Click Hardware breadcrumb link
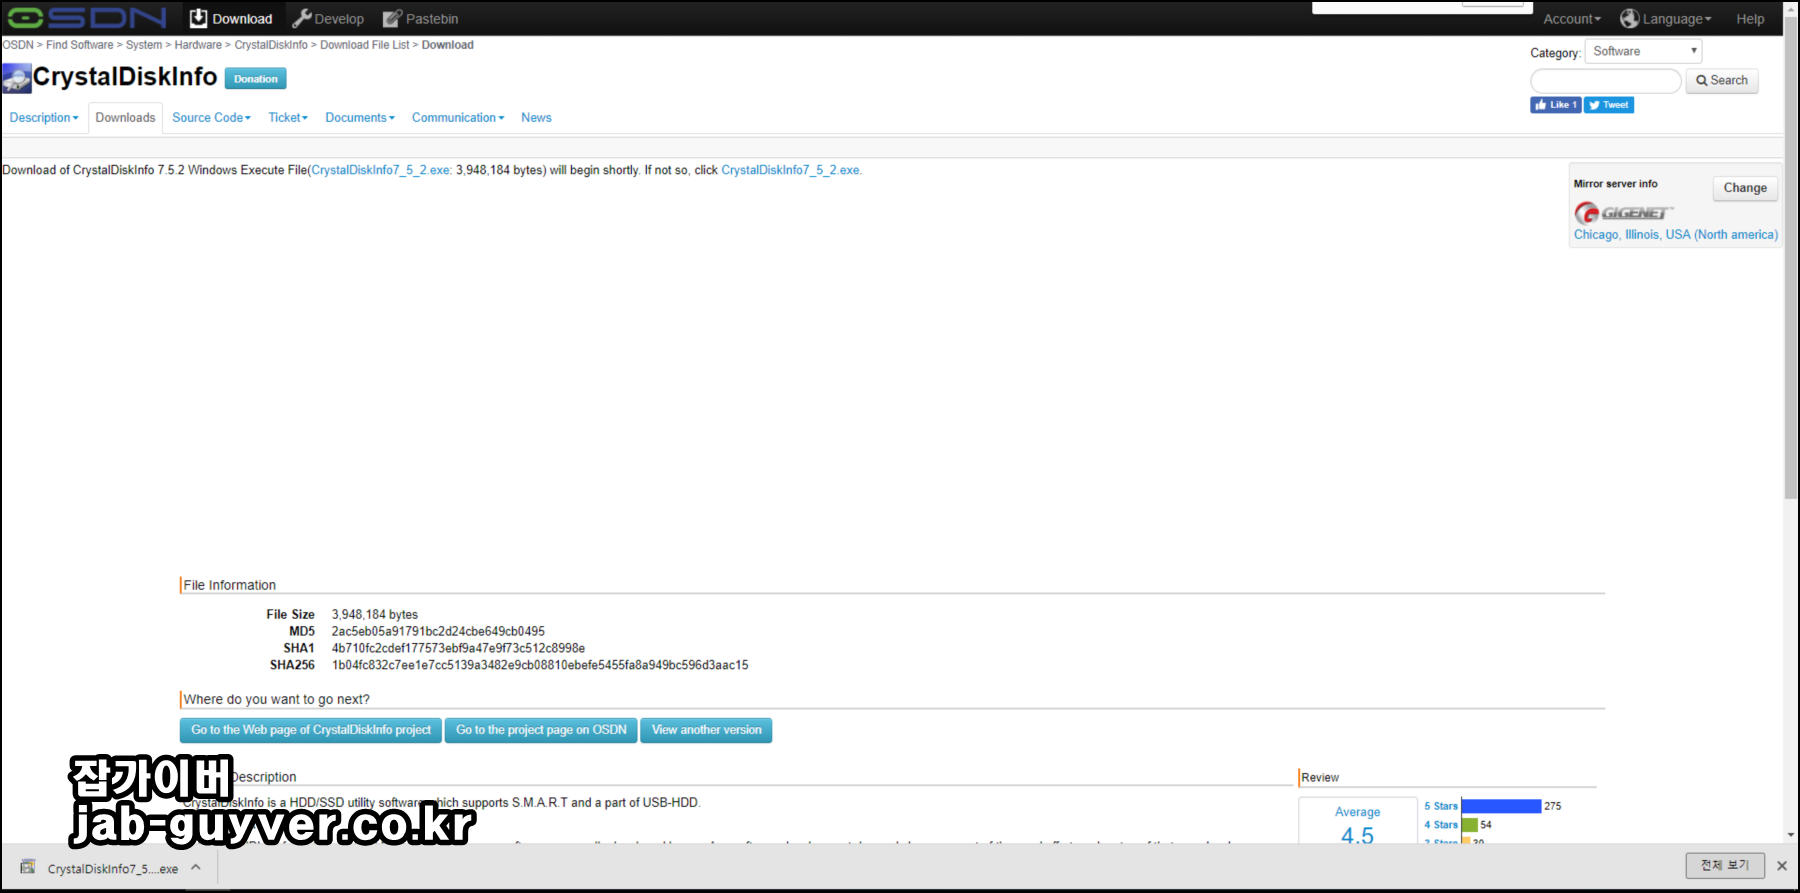Screen dimensions: 1800x893 [x=198, y=45]
